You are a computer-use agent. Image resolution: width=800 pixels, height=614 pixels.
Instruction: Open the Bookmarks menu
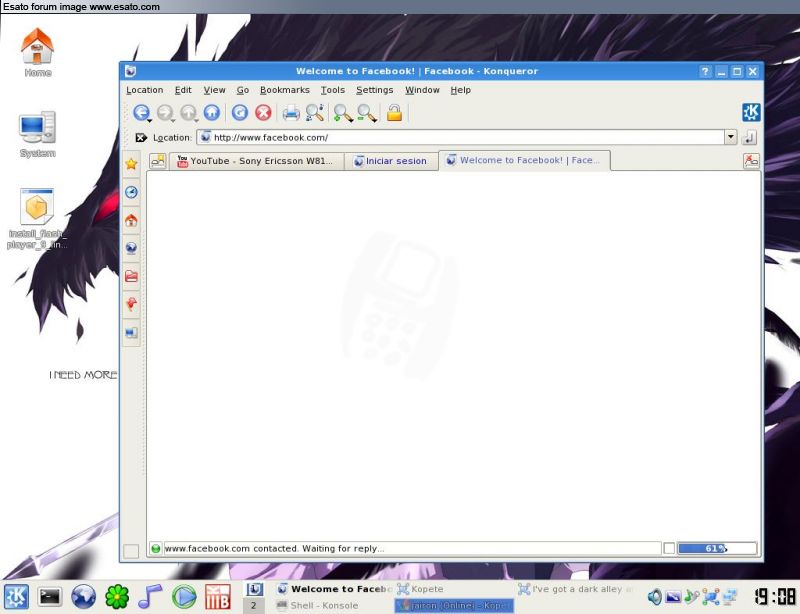click(284, 90)
